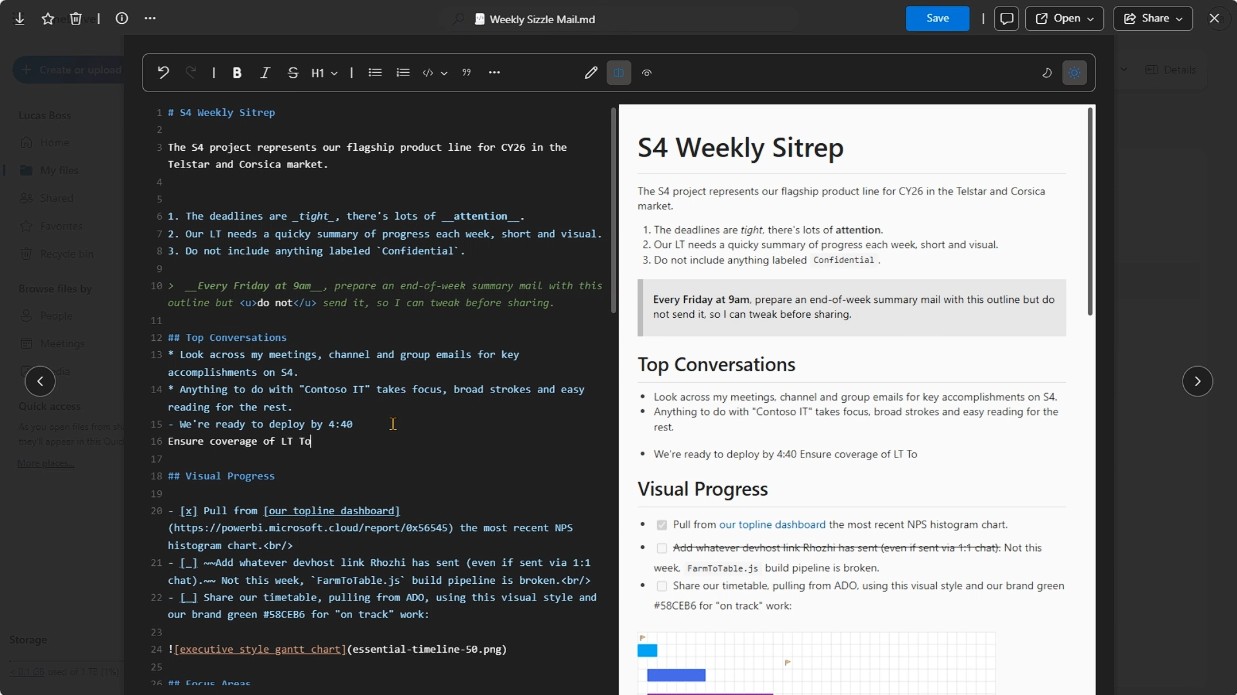Insert a numbered list
Image resolution: width=1237 pixels, height=695 pixels.
click(403, 72)
